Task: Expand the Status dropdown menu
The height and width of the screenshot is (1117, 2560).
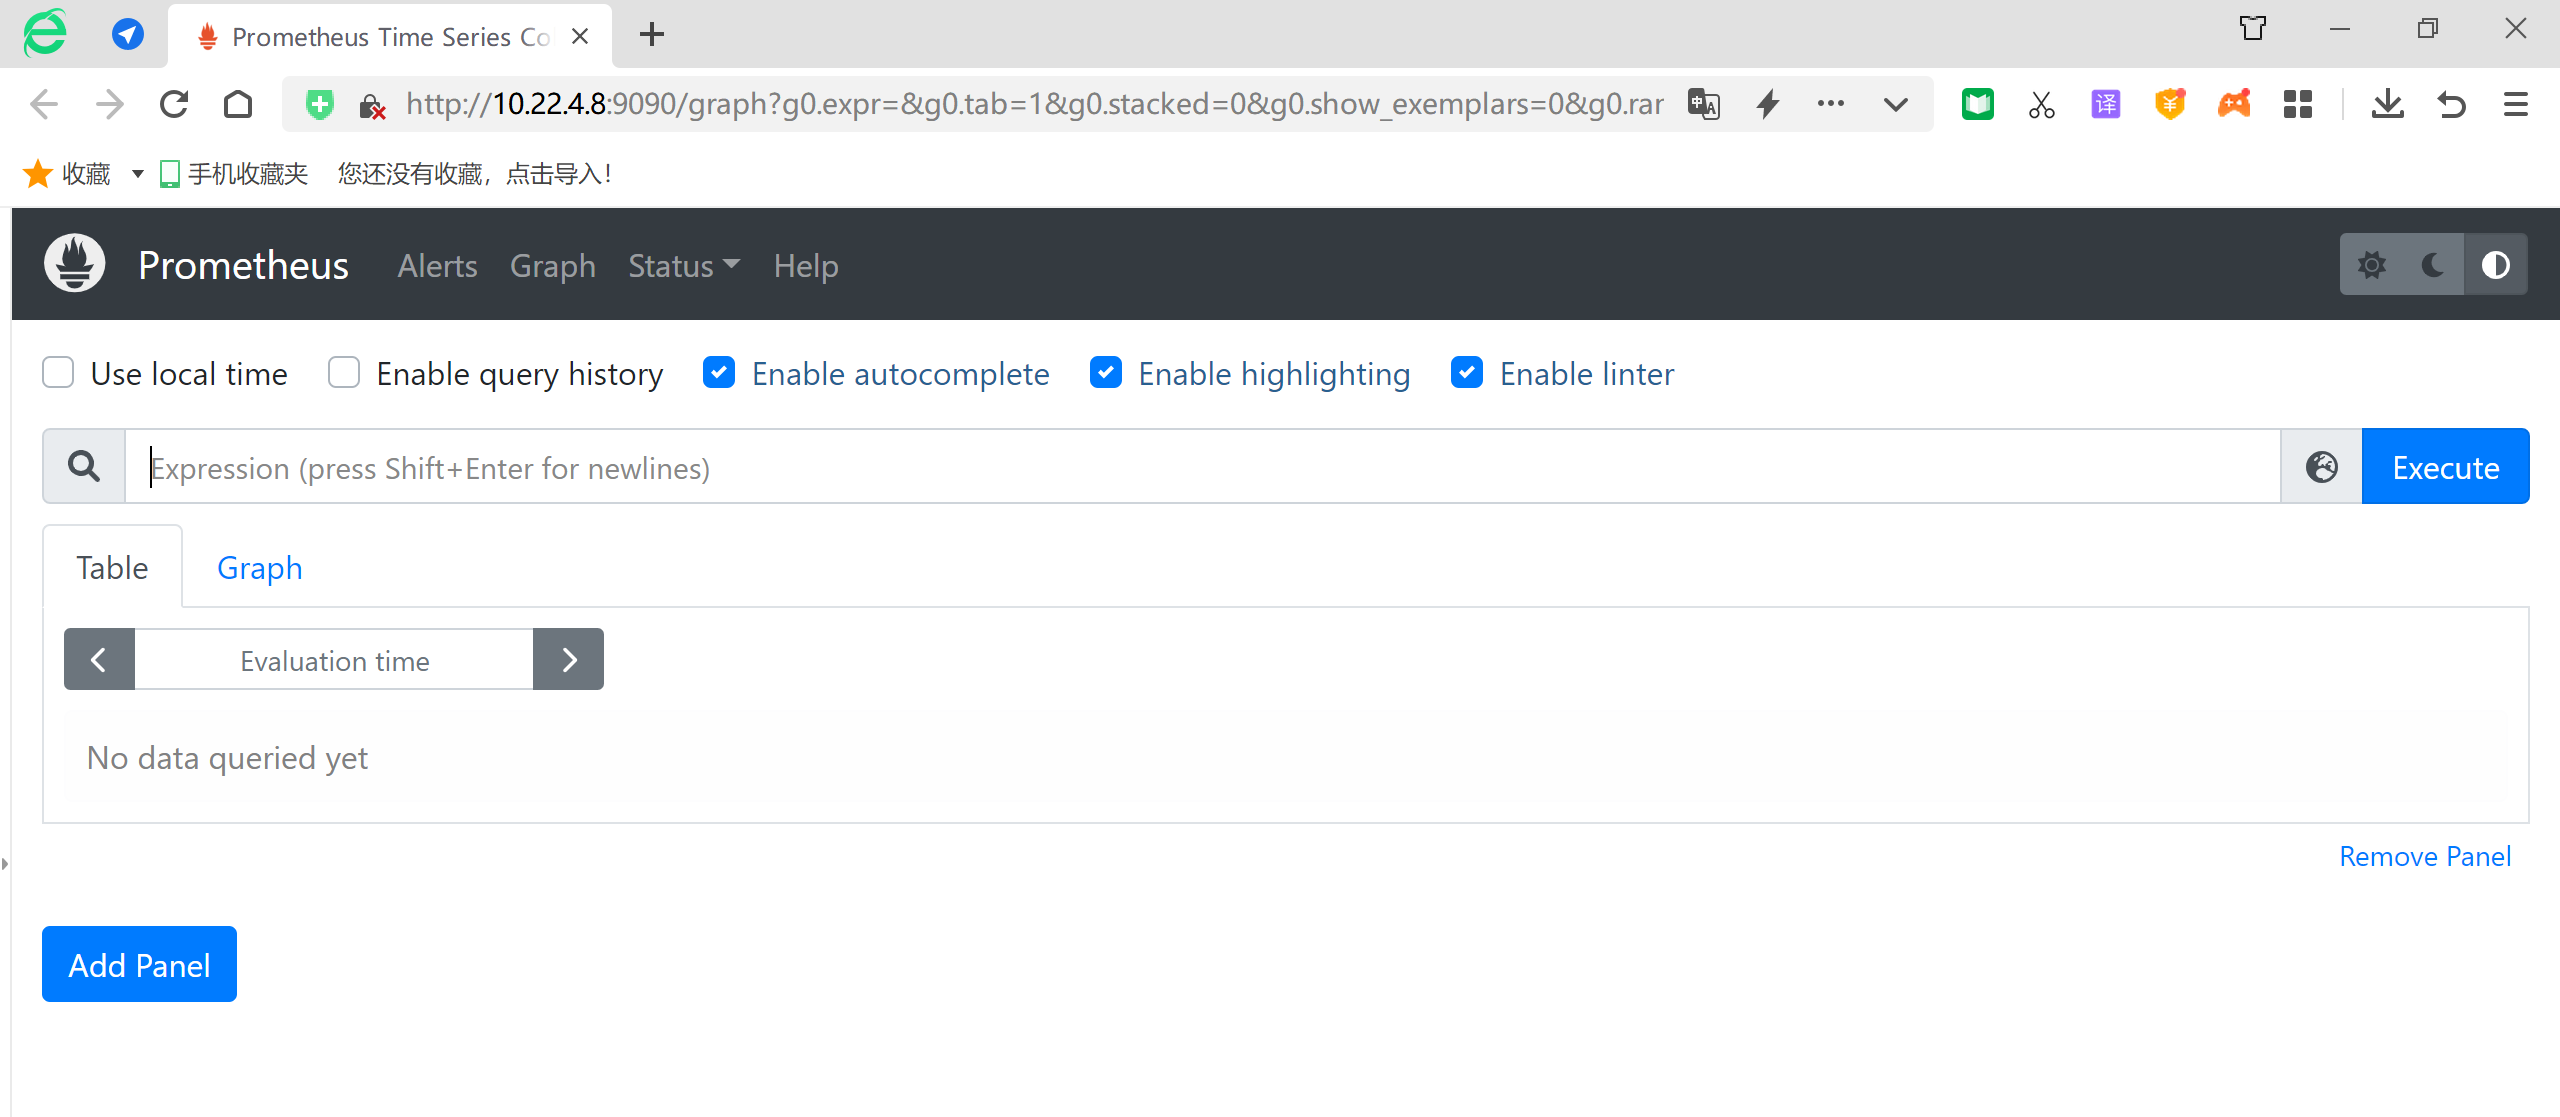Action: pyautogui.click(x=684, y=266)
